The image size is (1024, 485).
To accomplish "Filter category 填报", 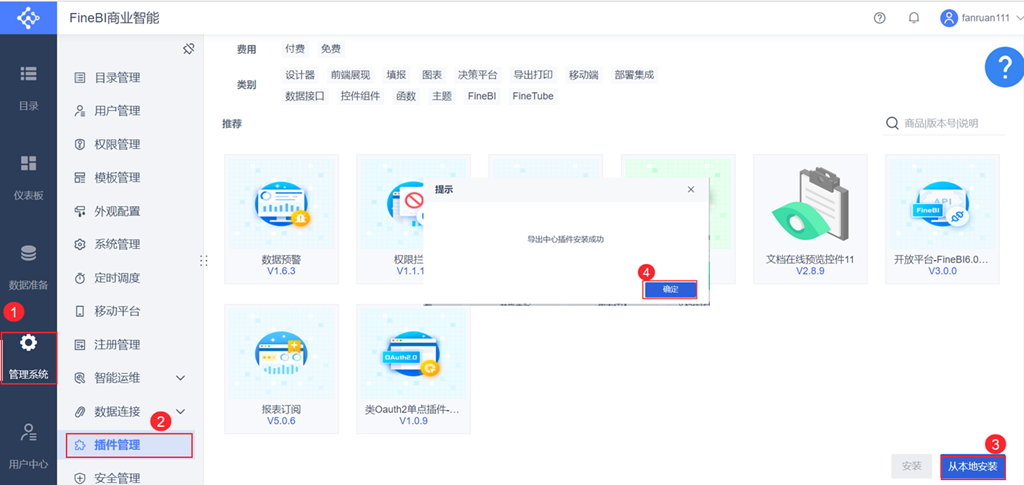I will 396,75.
